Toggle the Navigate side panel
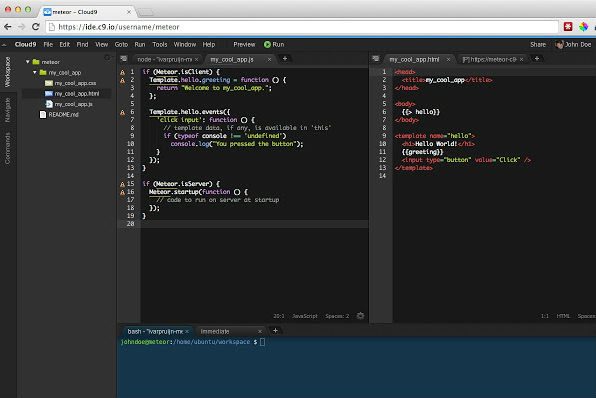 coord(7,110)
